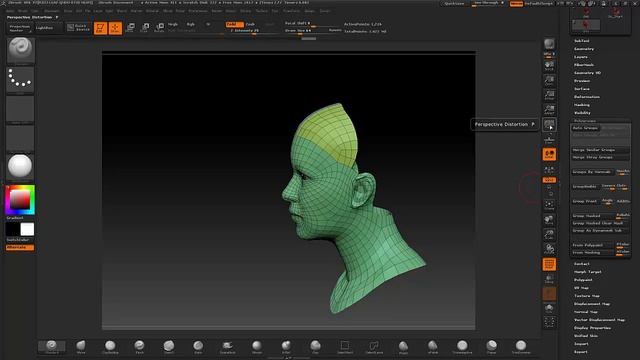Click the Auto Groups button
Image resolution: width=640 pixels, height=360 pixels.
click(x=585, y=128)
